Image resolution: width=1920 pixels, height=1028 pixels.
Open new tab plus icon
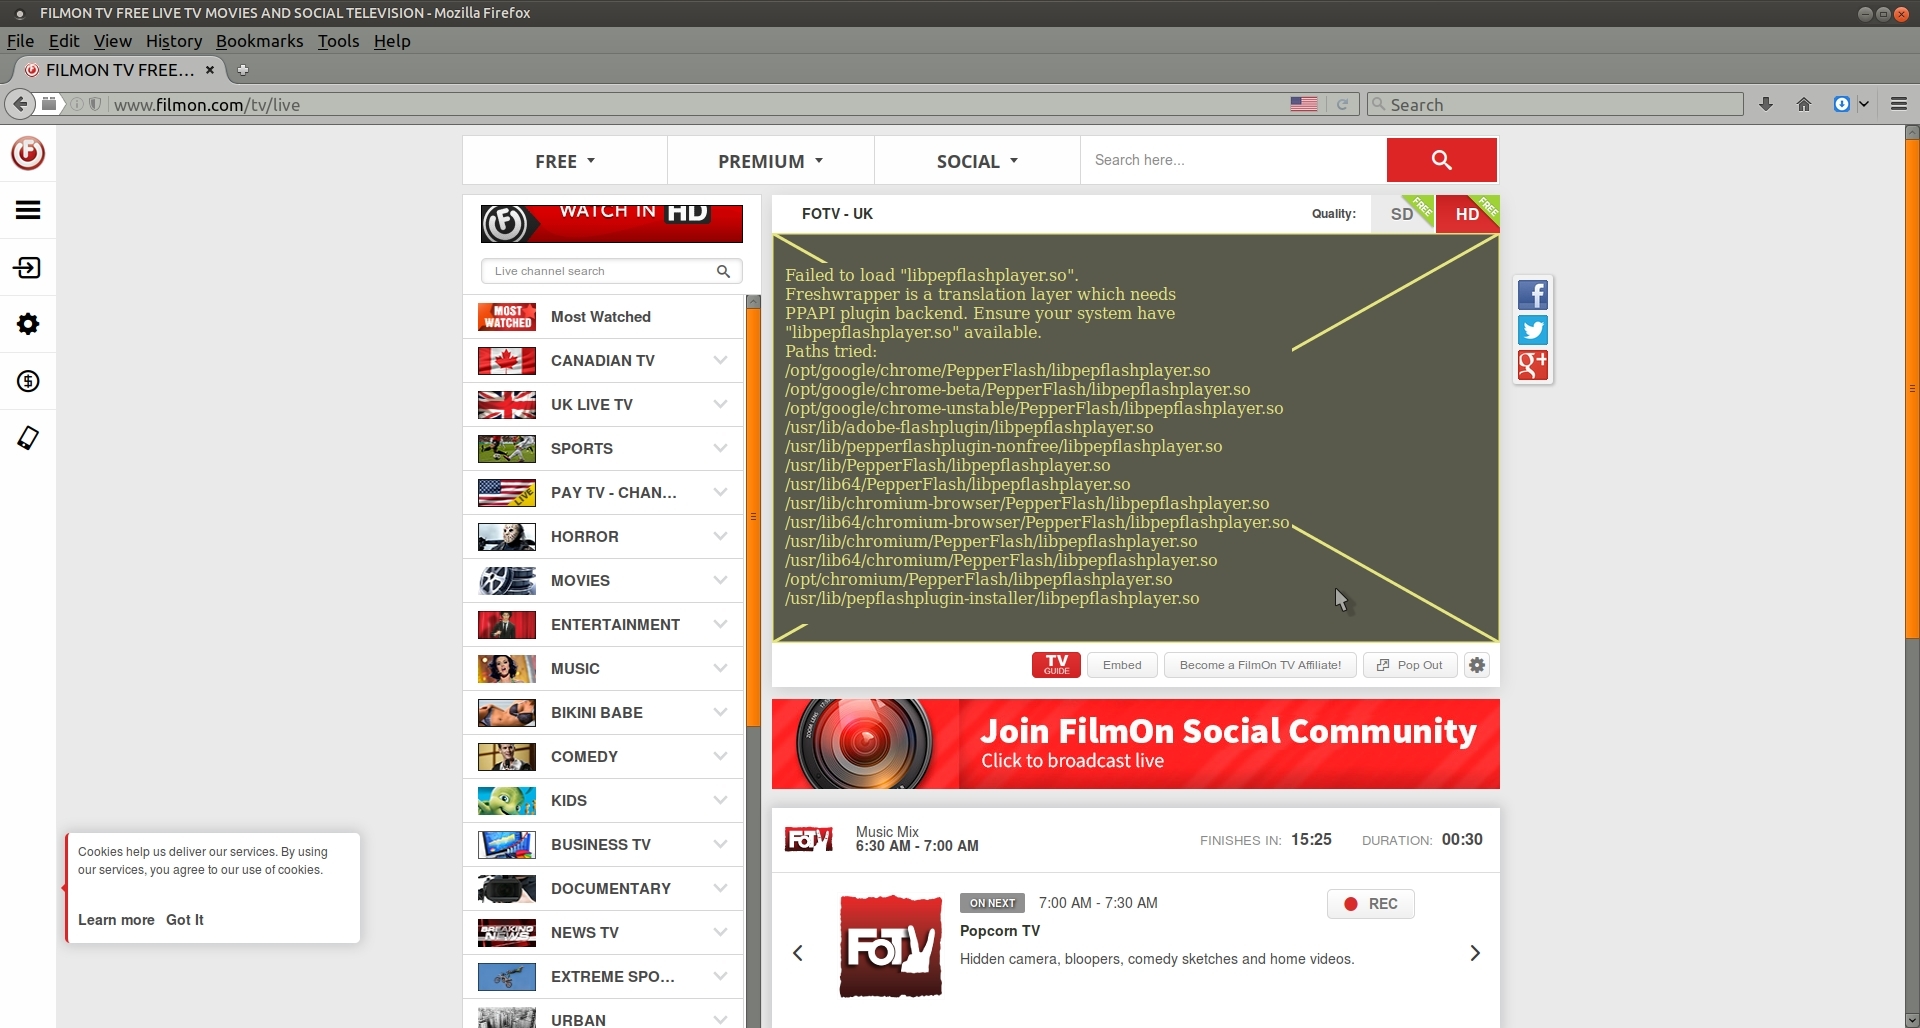pos(242,70)
